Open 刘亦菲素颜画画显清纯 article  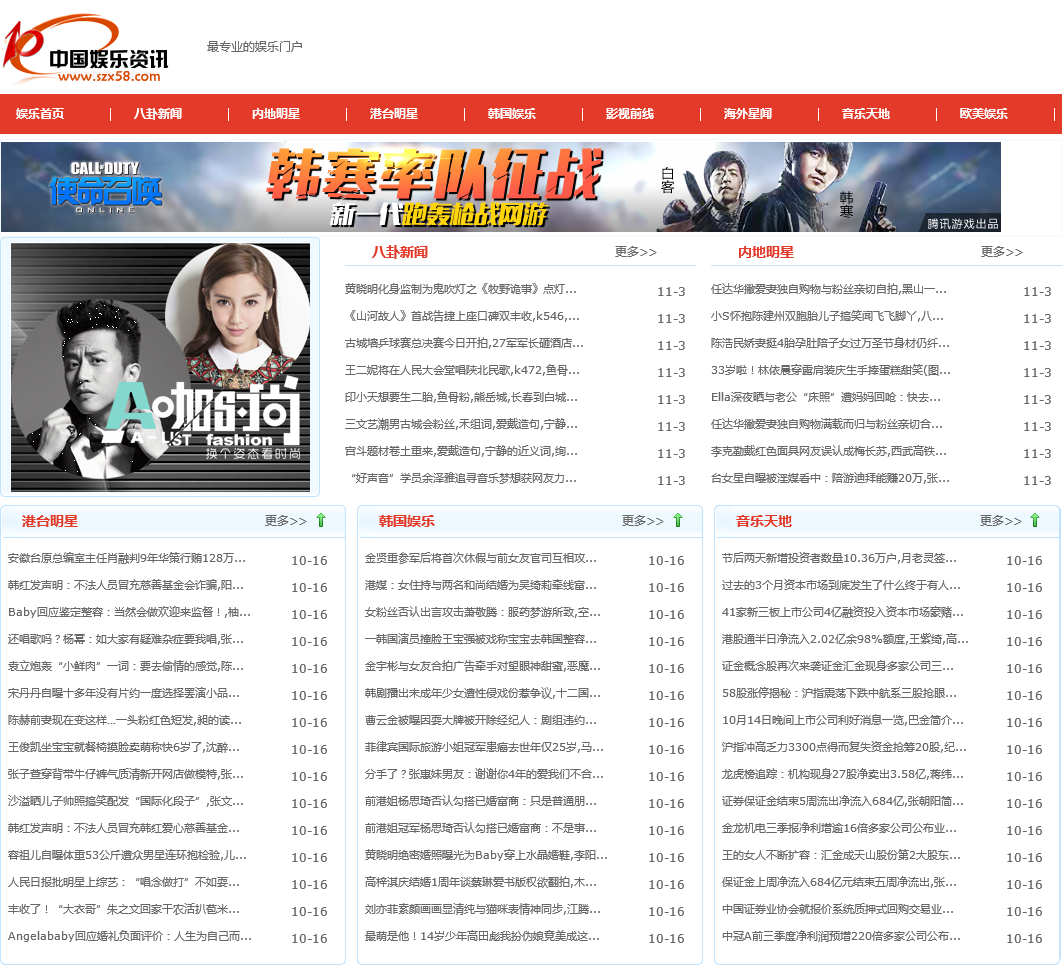[x=482, y=910]
